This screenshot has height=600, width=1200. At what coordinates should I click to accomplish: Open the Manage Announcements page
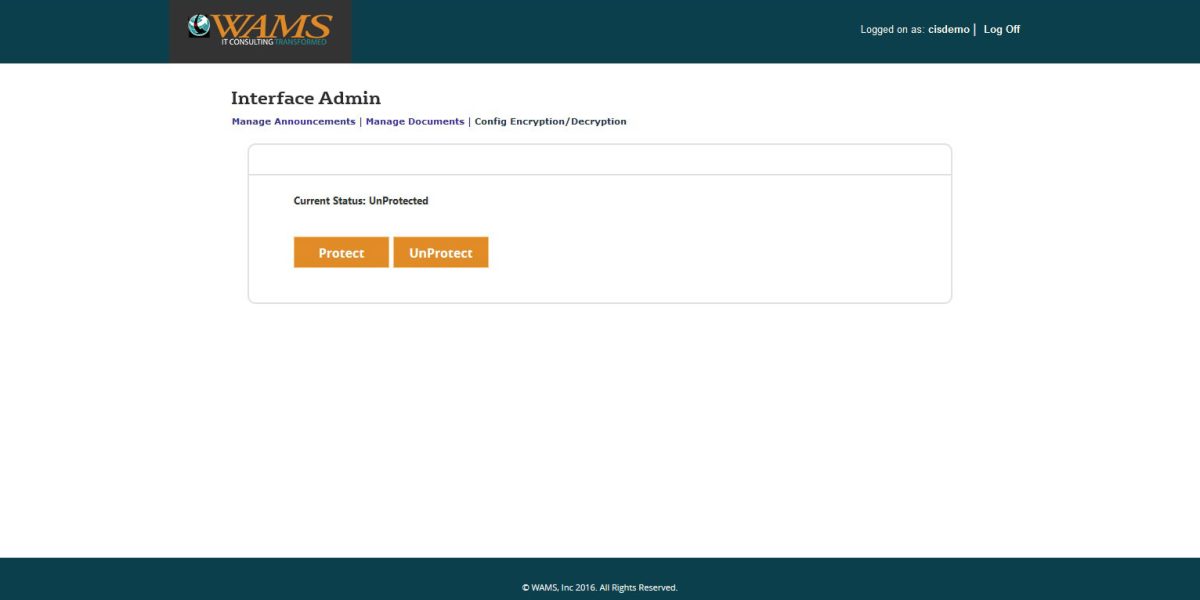tap(291, 121)
